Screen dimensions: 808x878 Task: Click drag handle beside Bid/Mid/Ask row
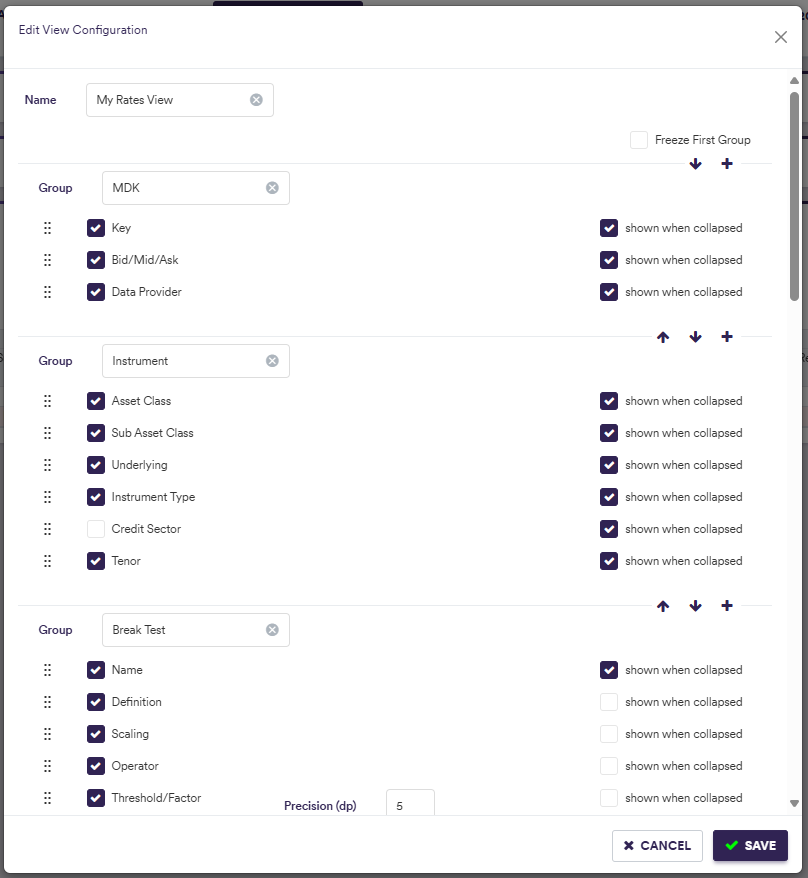pos(47,260)
